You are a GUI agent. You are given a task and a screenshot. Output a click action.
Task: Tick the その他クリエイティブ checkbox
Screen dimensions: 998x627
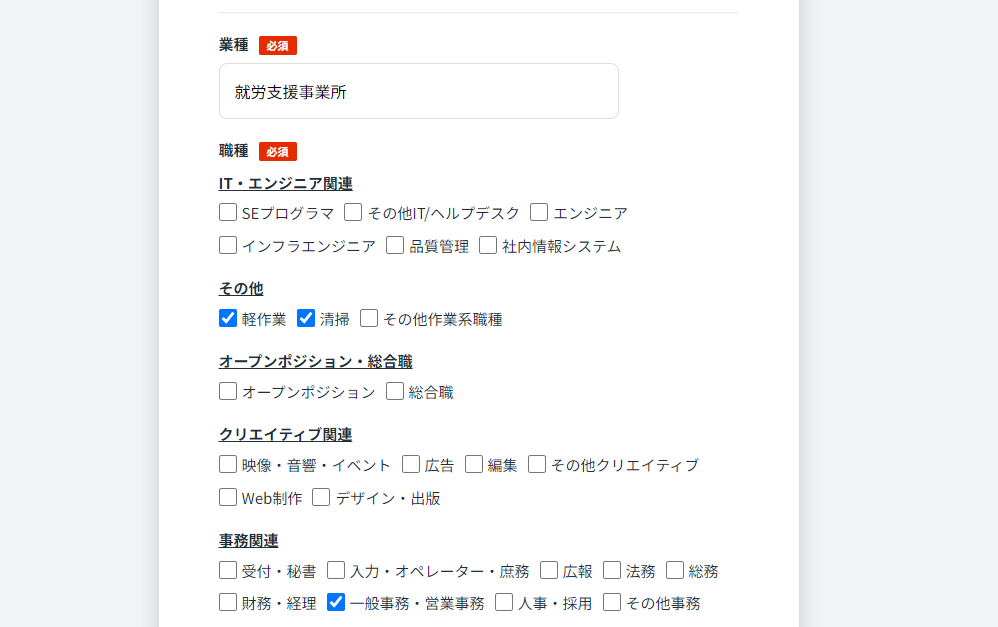(x=537, y=464)
